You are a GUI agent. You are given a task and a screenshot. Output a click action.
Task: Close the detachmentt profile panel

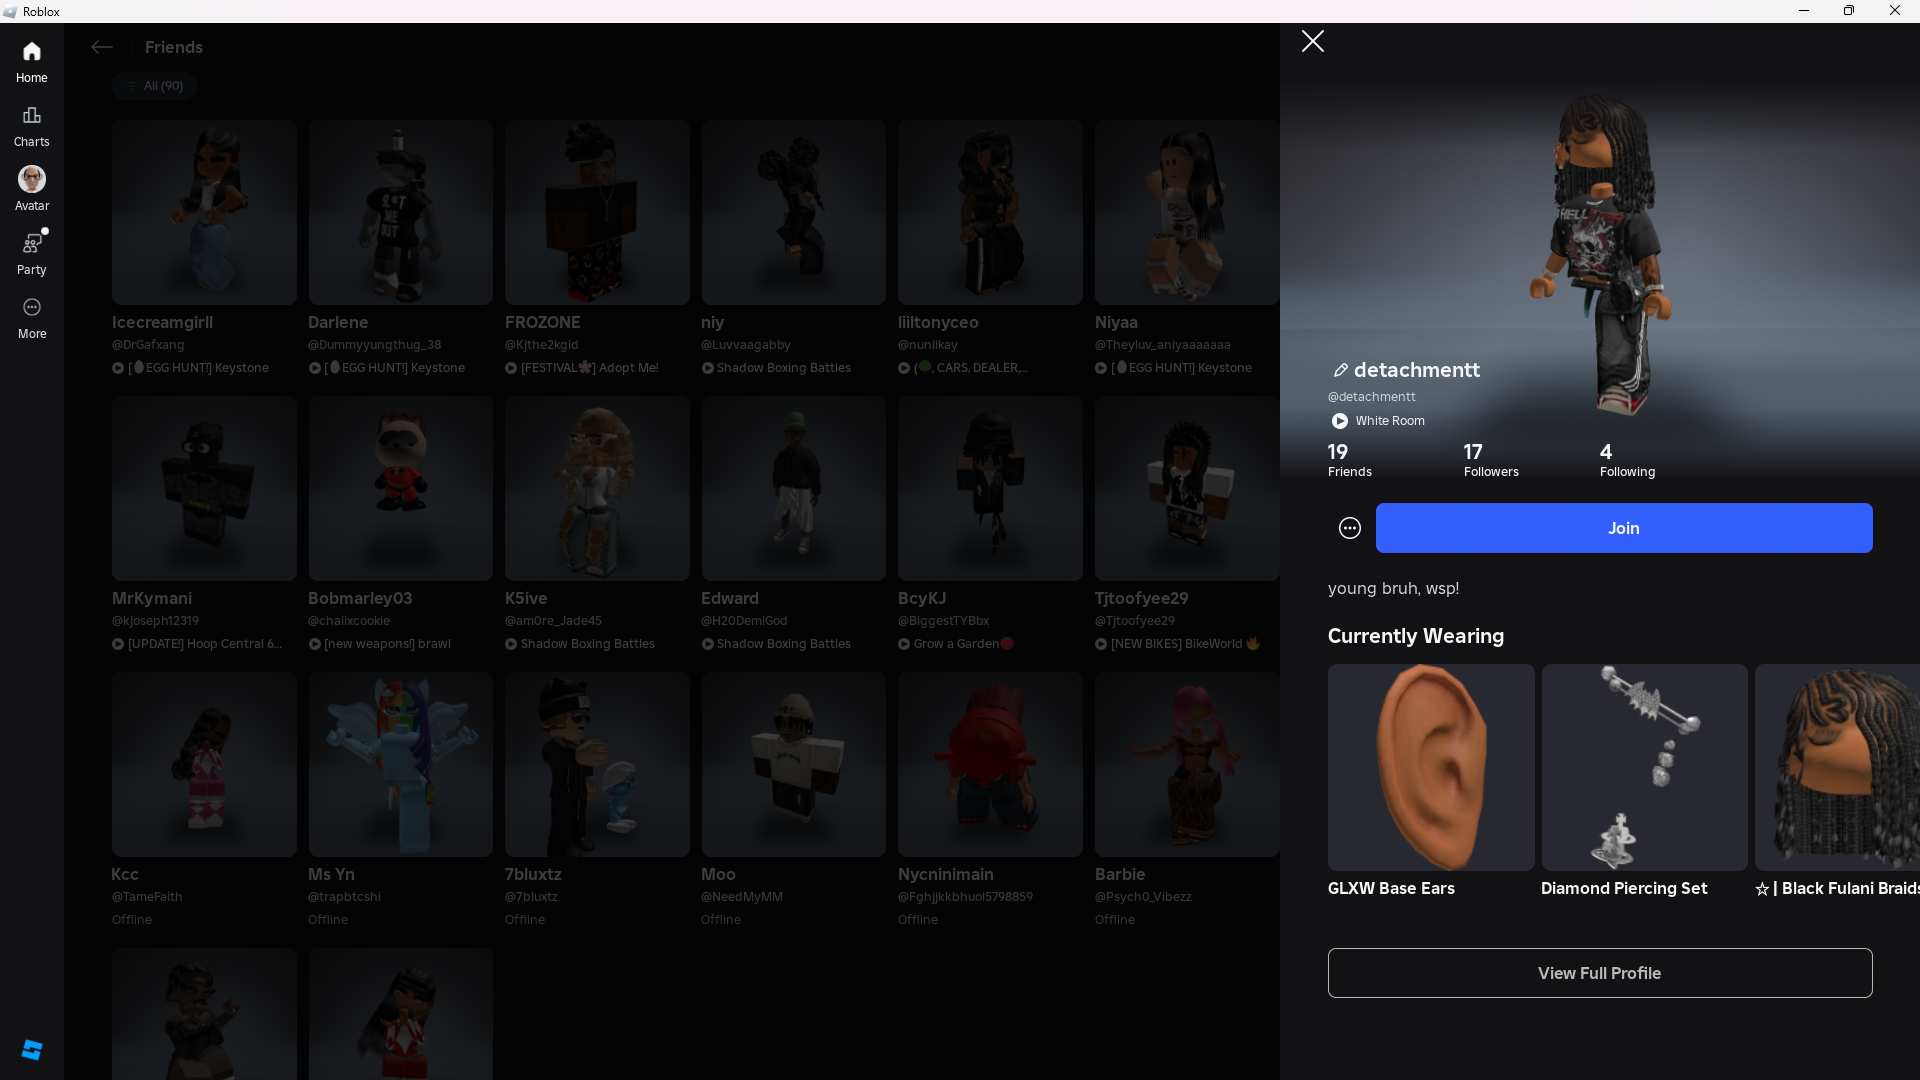(1313, 41)
